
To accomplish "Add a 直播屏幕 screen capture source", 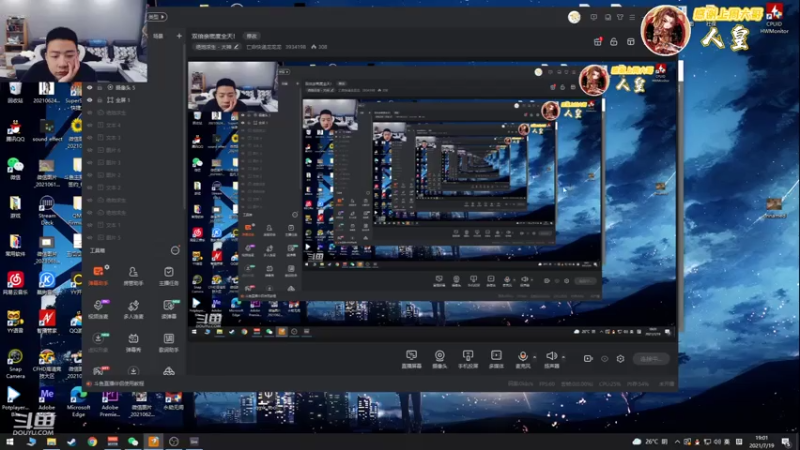I will 411,357.
